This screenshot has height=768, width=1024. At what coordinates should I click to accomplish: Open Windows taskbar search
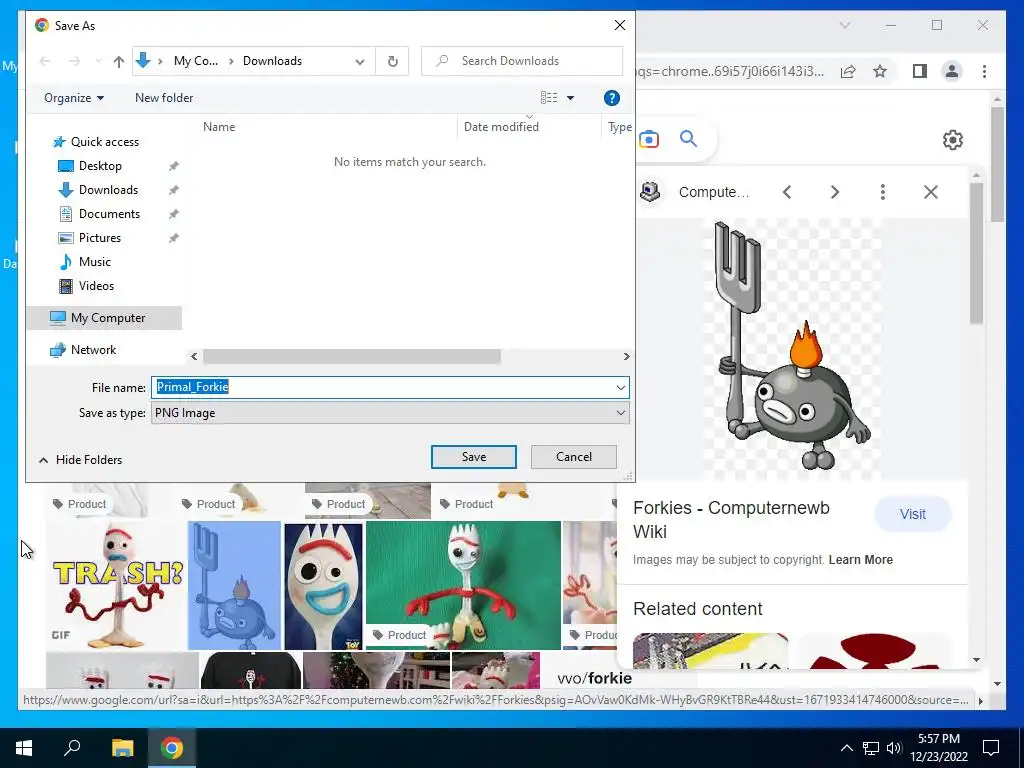72,748
